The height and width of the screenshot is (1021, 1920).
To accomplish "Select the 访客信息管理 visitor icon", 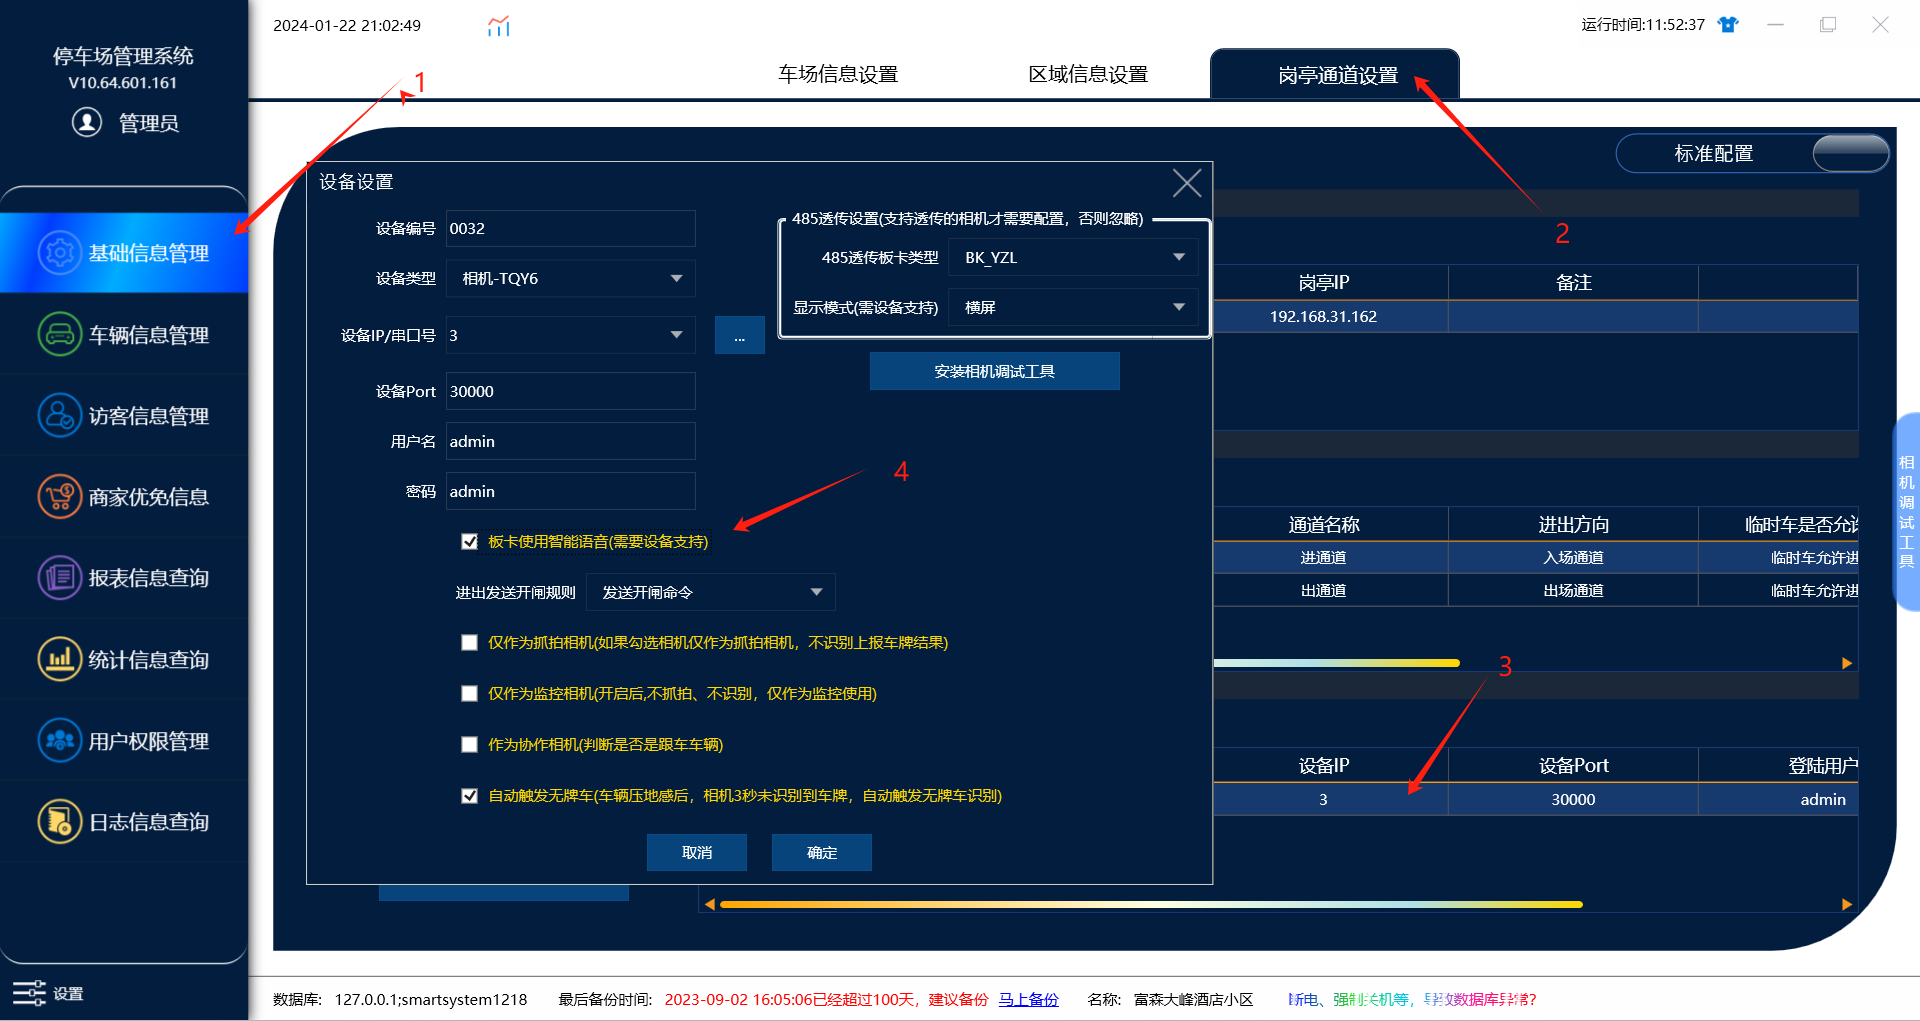I will tap(60, 415).
